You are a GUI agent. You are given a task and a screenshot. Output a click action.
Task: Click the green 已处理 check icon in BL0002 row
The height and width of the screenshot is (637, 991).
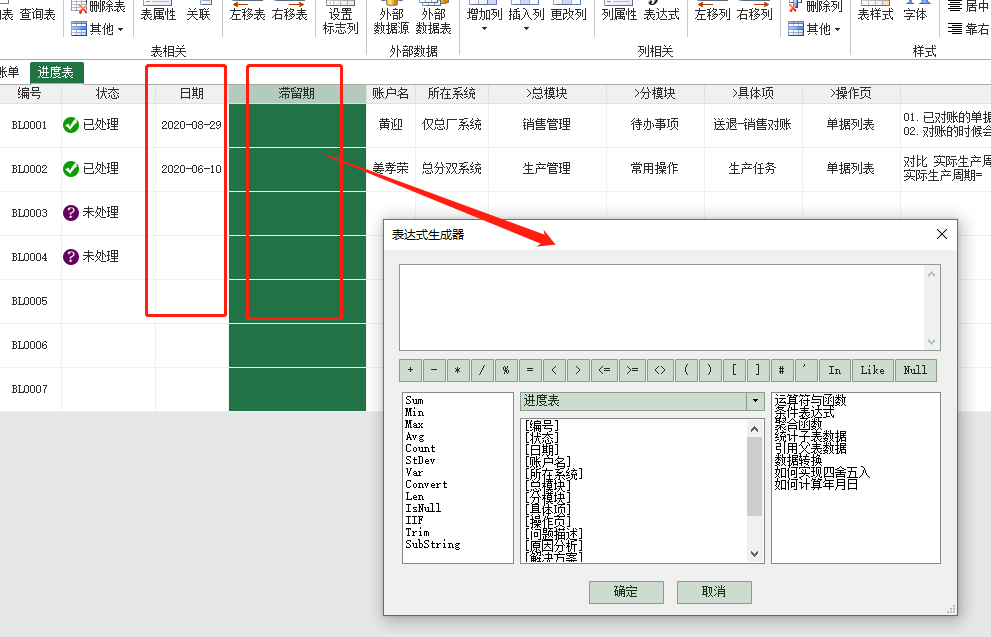71,169
